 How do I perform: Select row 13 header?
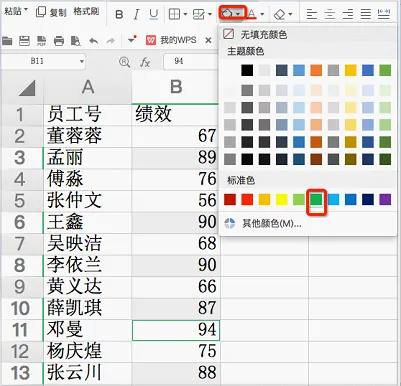(22, 373)
